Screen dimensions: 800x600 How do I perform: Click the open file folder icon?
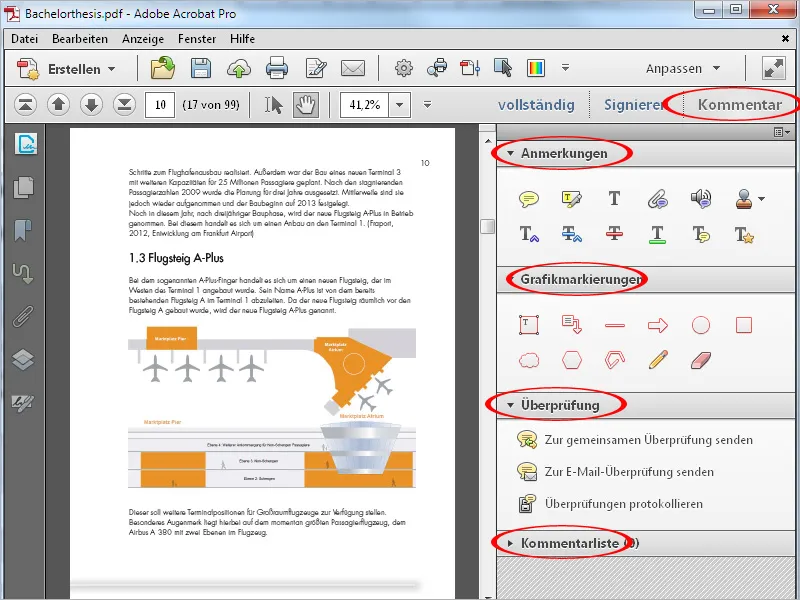click(x=163, y=68)
